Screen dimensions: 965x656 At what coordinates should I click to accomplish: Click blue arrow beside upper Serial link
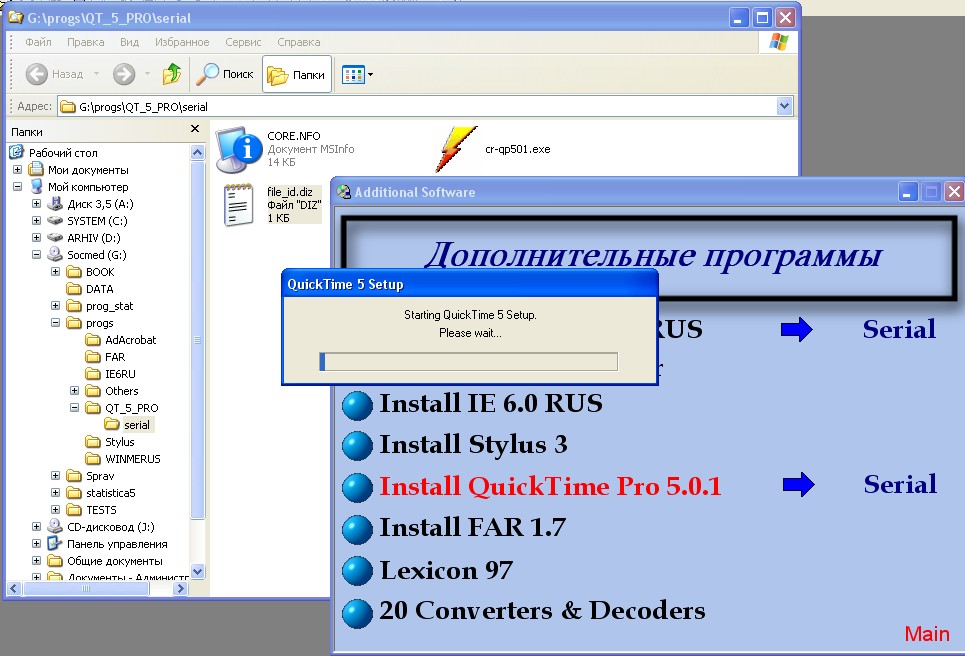click(x=796, y=329)
